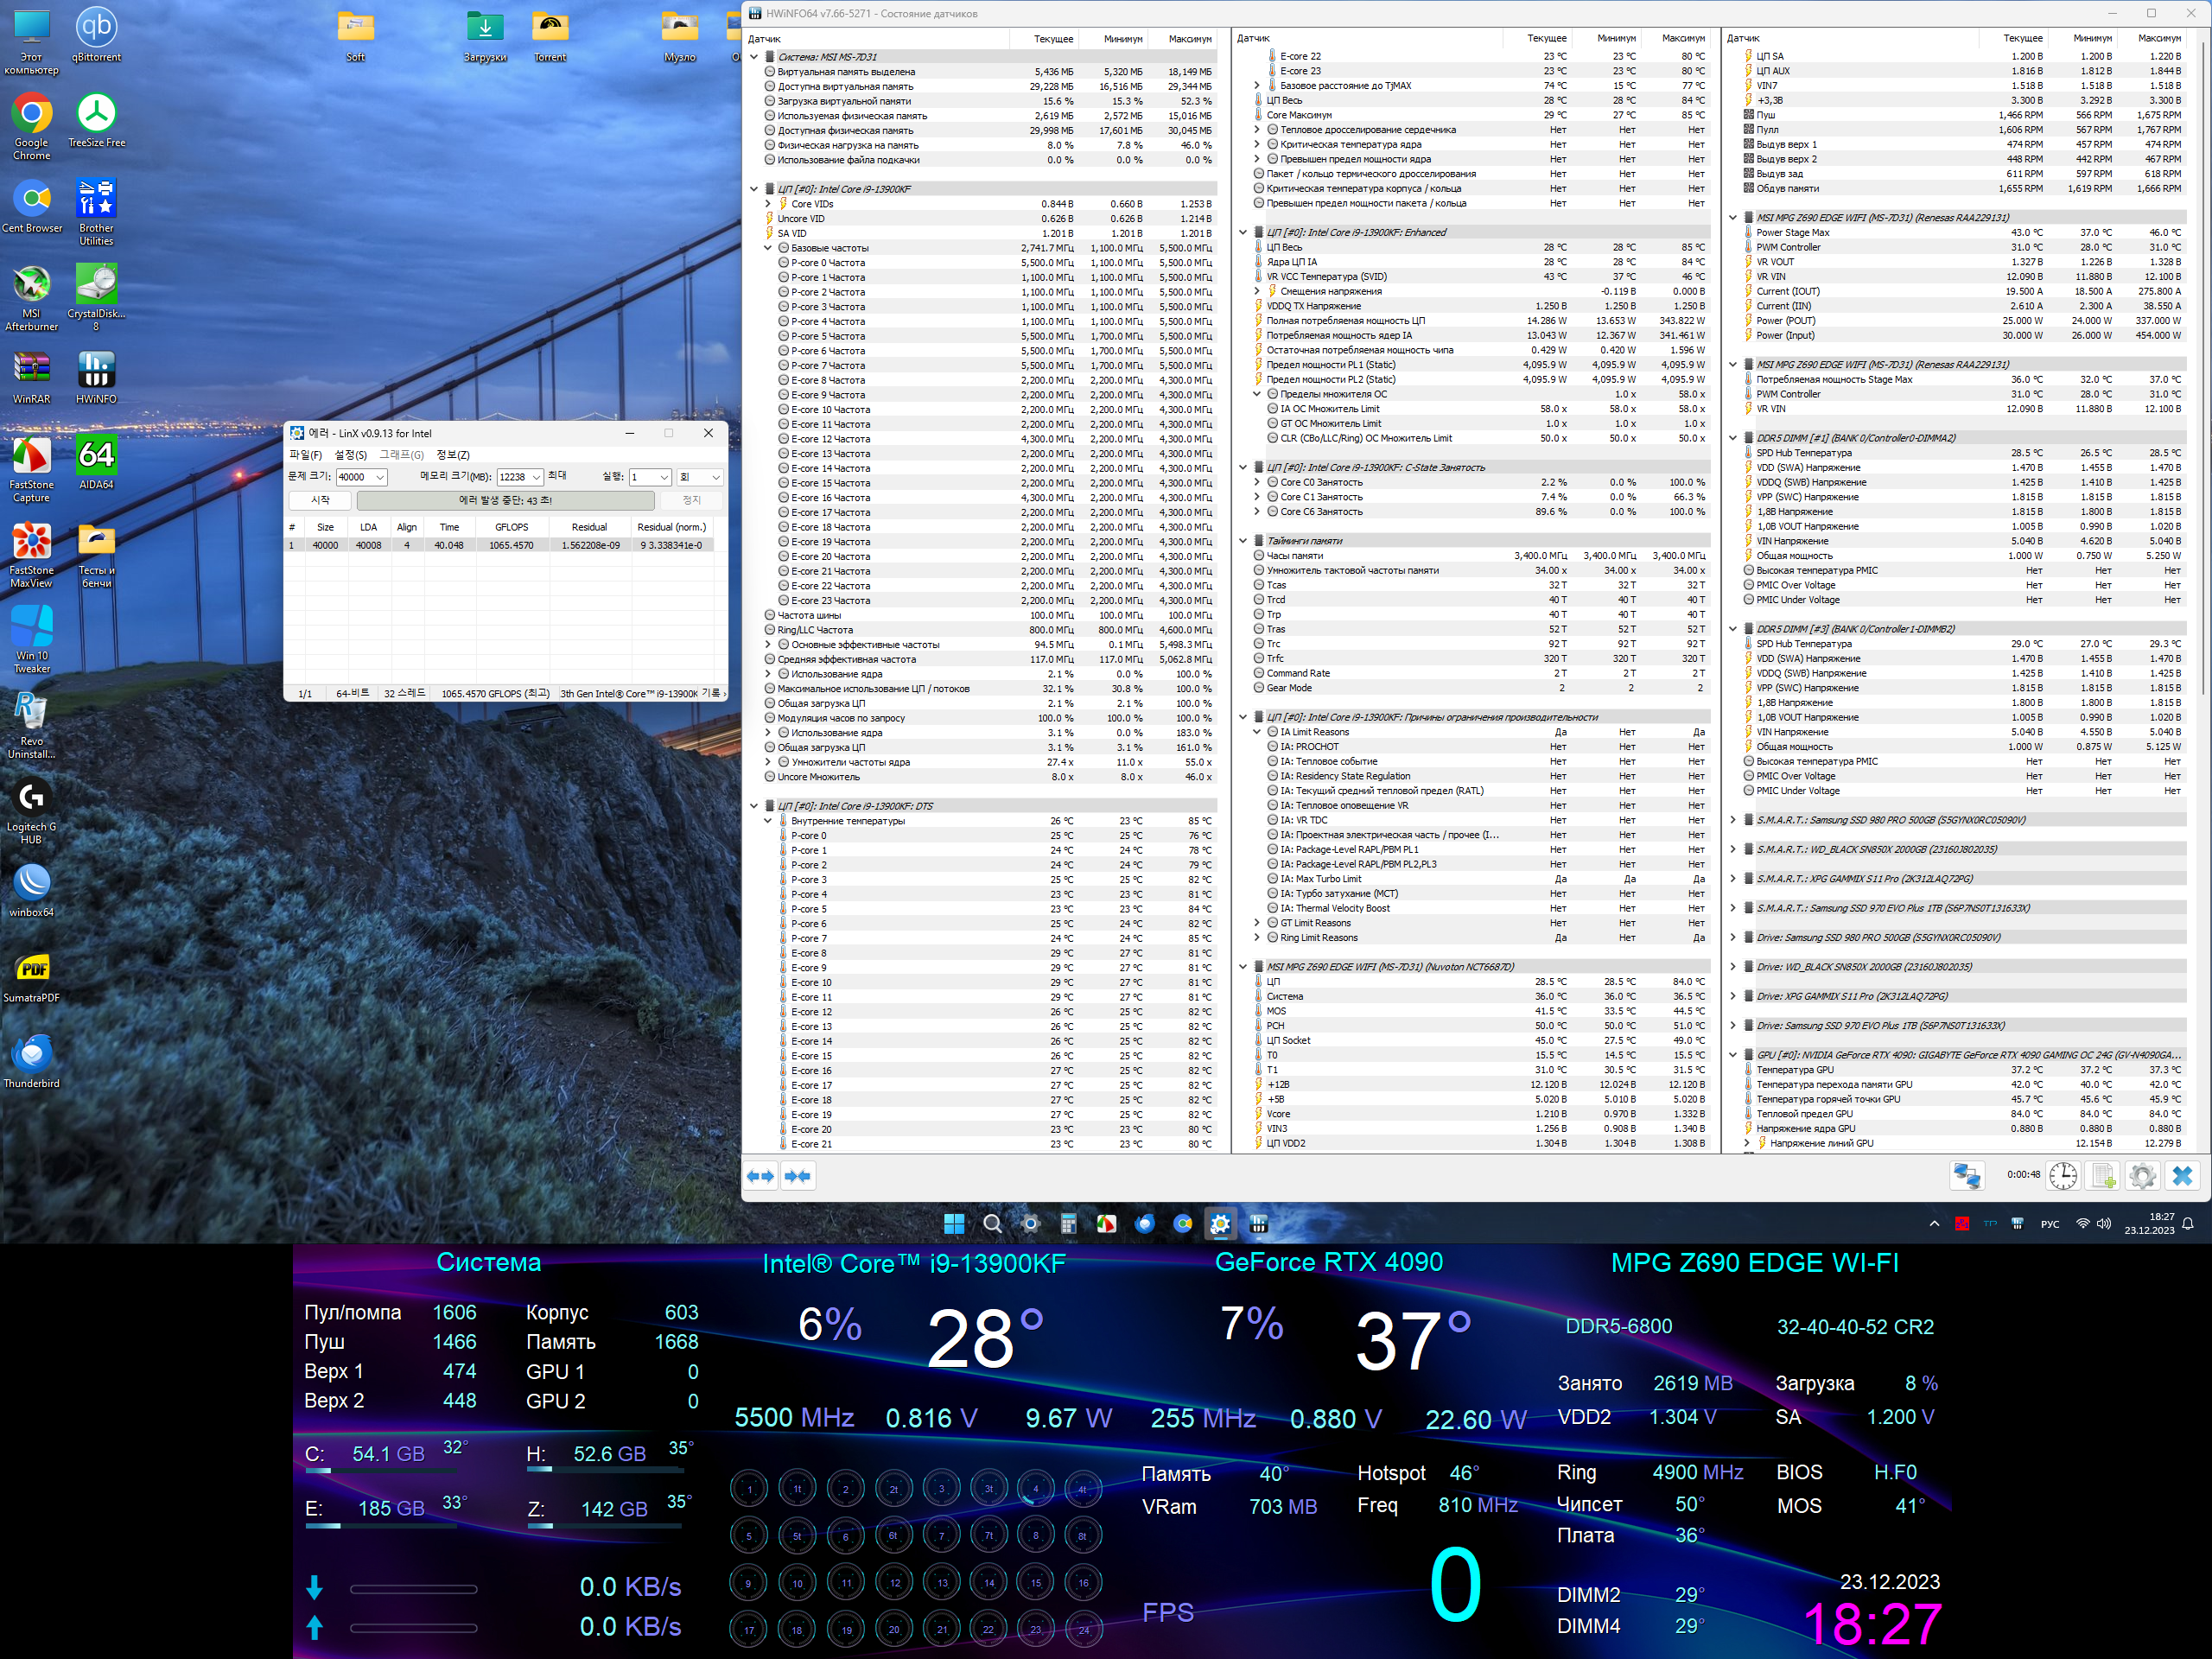This screenshot has height=1659, width=2212.
Task: Open HWiNFO settings gear button
Action: [x=2142, y=1176]
